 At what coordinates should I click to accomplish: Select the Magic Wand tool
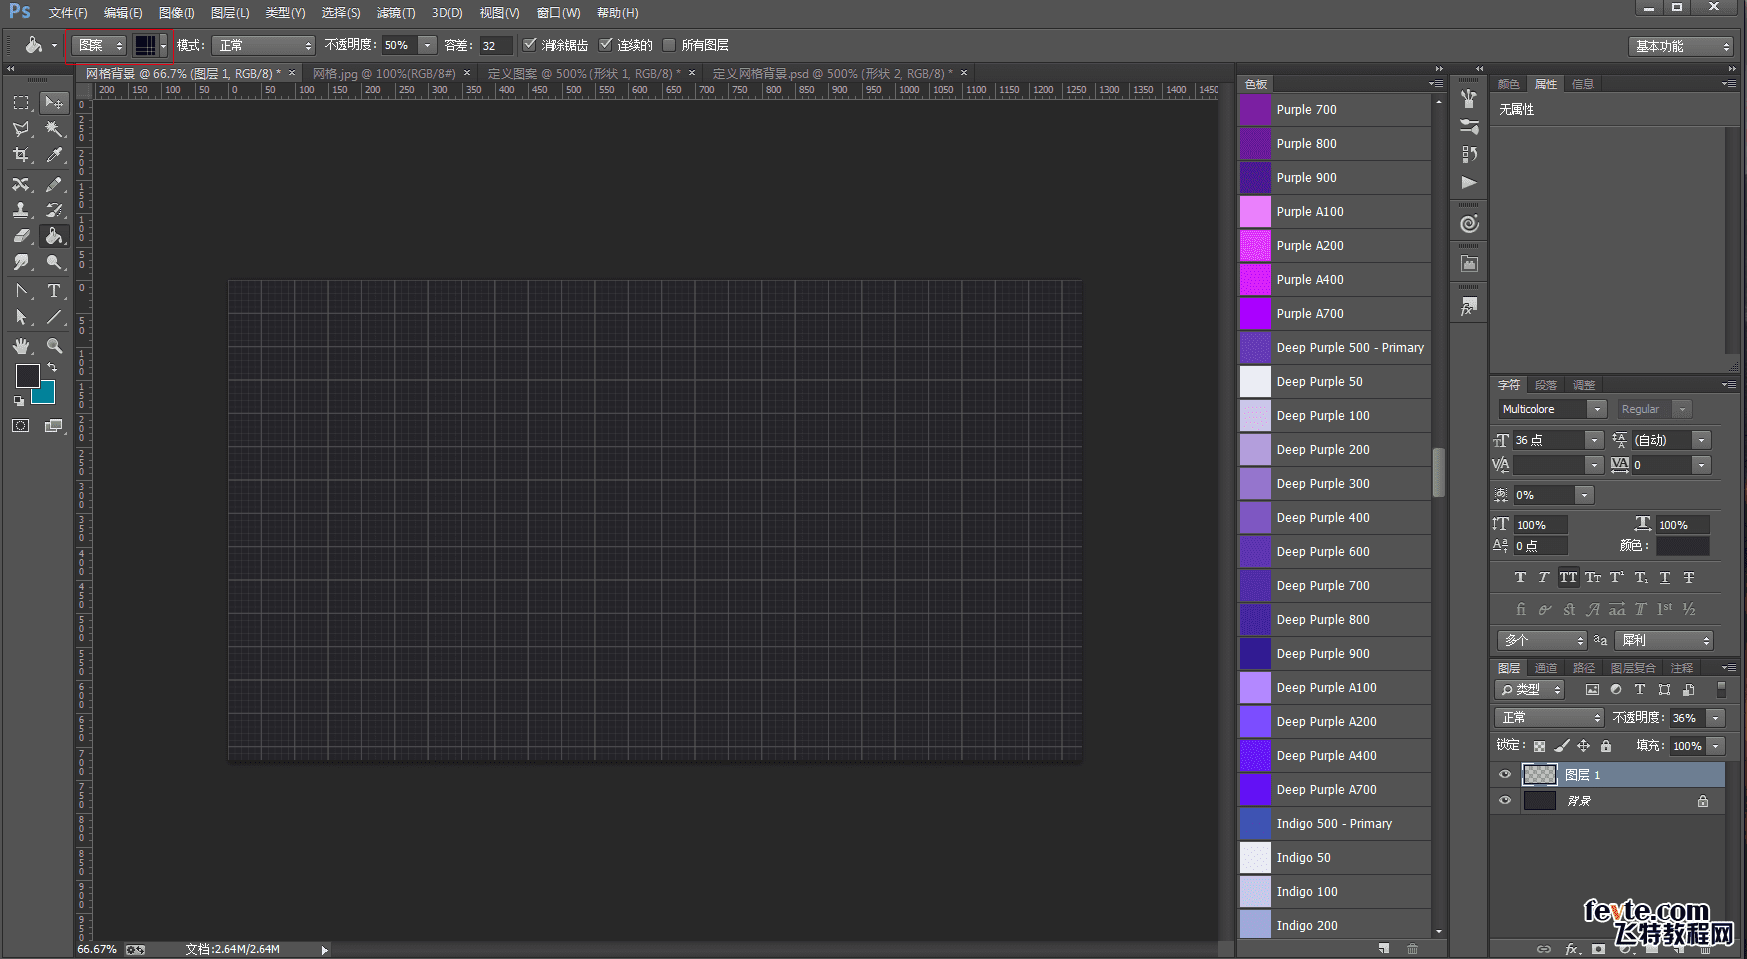[54, 129]
